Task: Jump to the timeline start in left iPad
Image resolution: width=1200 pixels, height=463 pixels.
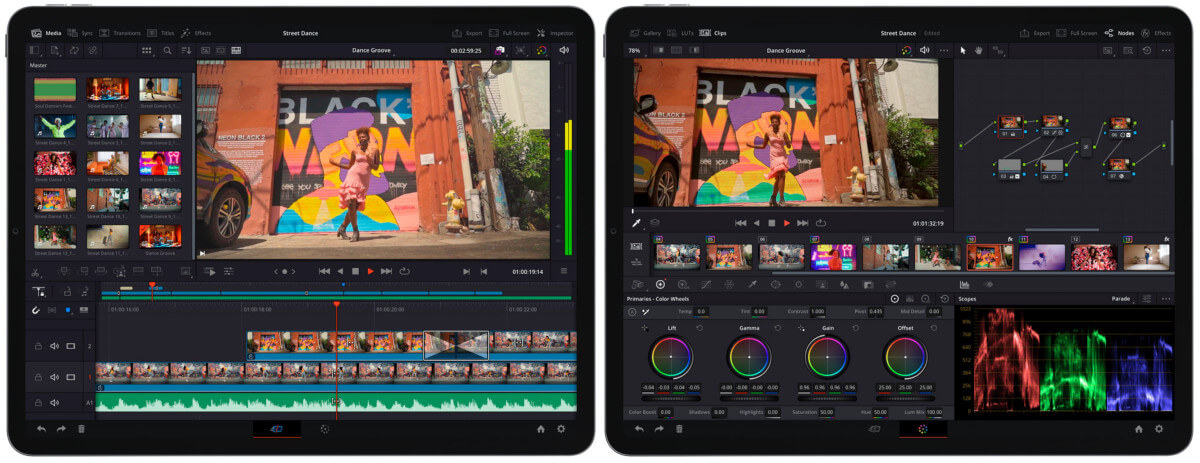Action: click(324, 271)
